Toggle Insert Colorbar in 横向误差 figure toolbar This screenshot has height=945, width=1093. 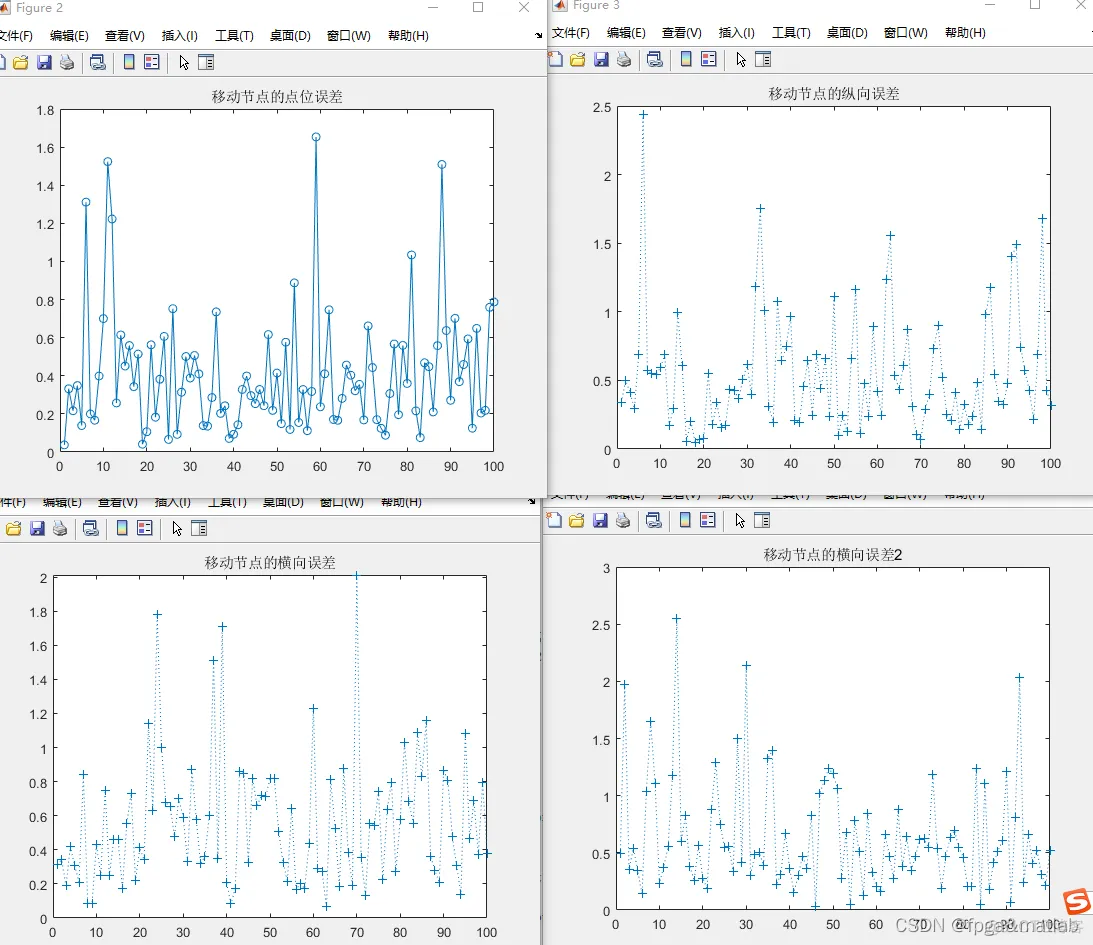pyautogui.click(x=122, y=528)
